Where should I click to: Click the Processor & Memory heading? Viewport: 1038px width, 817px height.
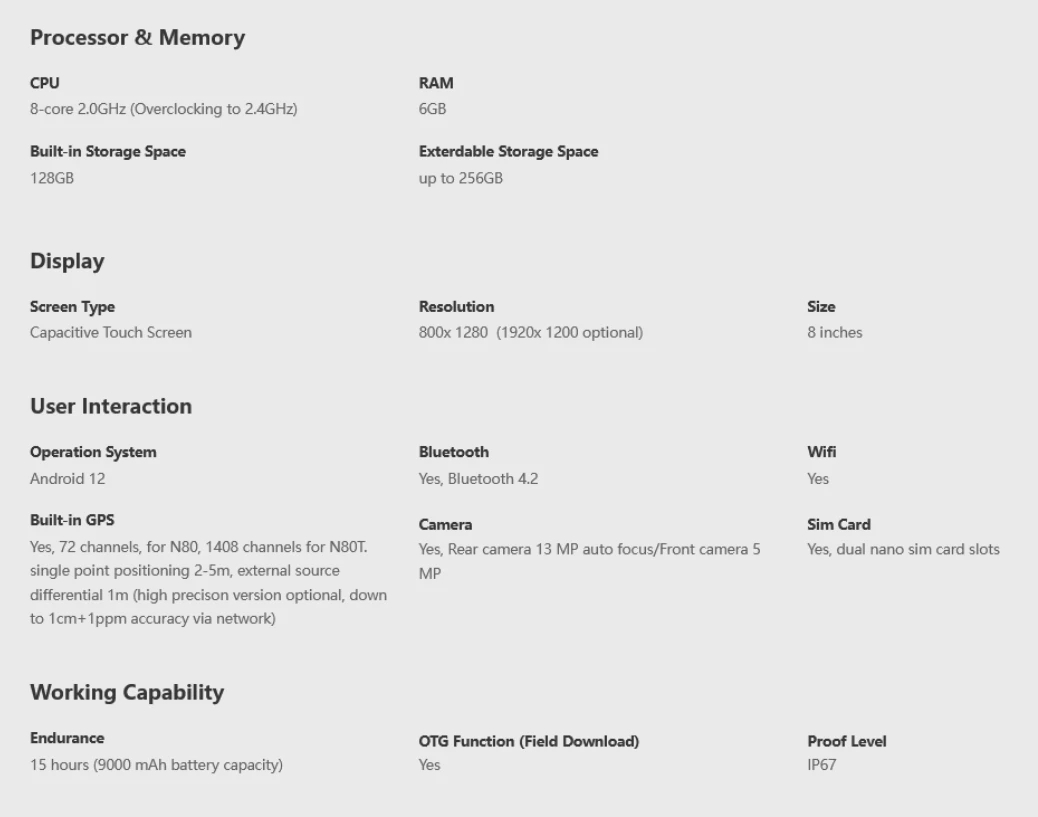(137, 38)
